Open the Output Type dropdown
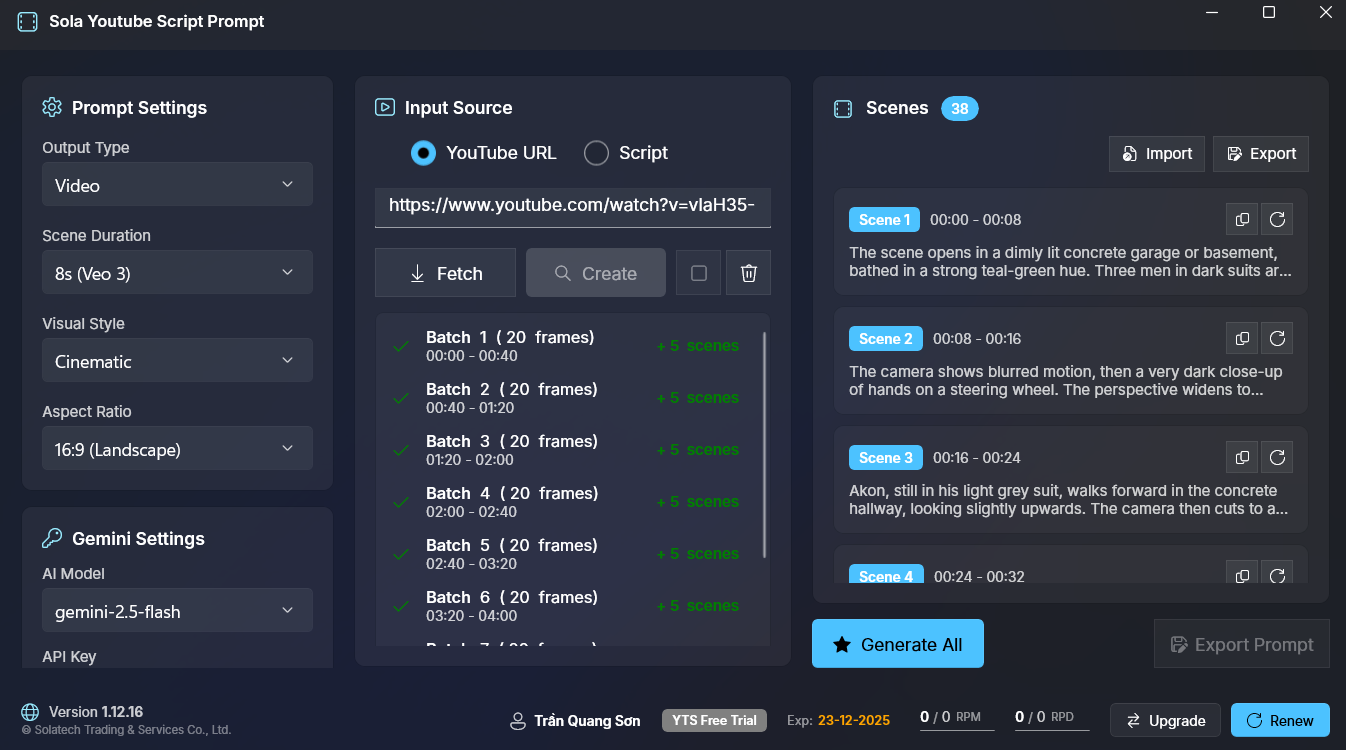 (177, 185)
